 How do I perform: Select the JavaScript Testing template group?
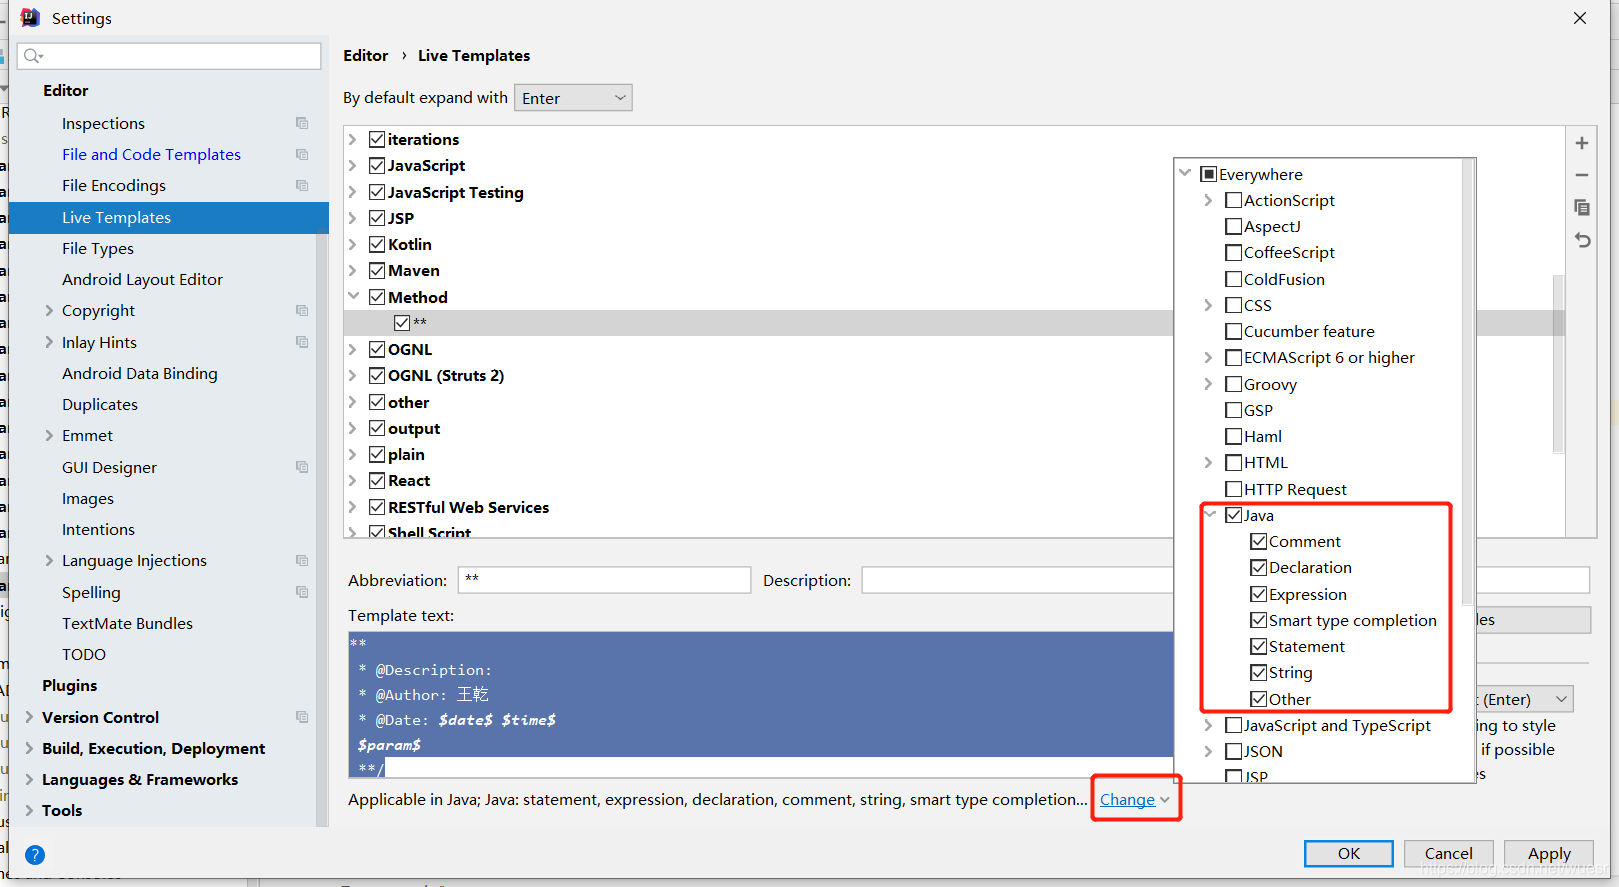pyautogui.click(x=455, y=192)
